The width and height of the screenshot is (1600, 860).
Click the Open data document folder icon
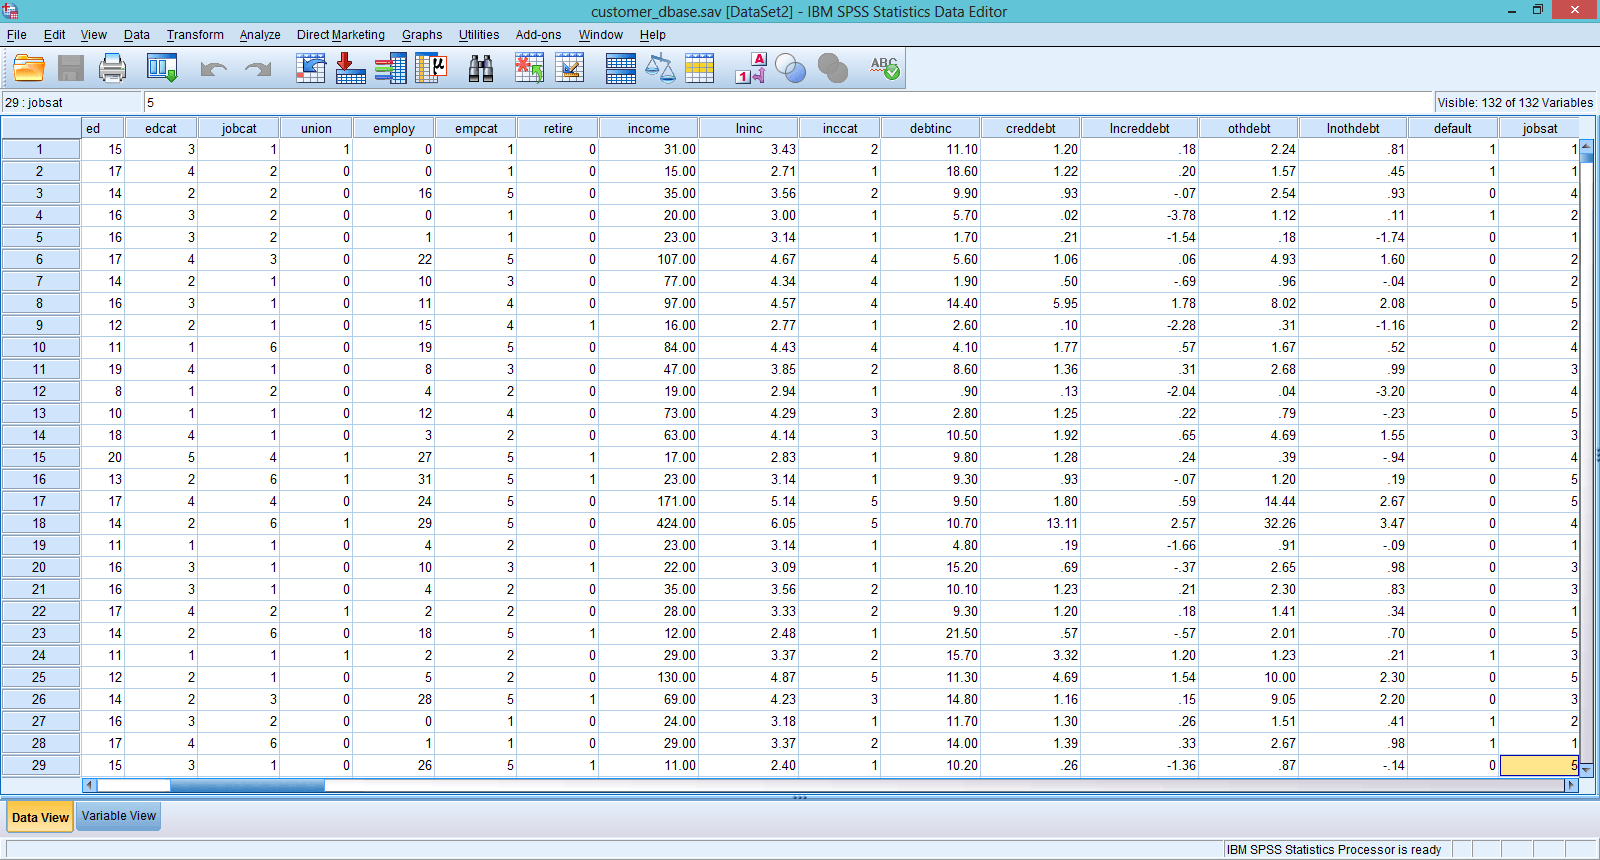pos(29,68)
